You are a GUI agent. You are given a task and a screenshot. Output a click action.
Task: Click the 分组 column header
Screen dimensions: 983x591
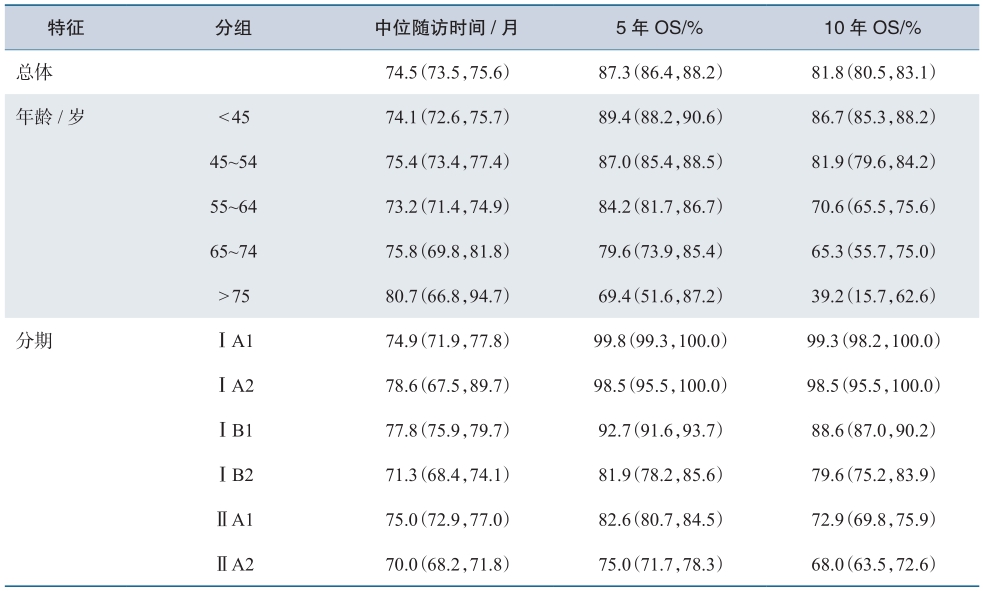(x=233, y=28)
